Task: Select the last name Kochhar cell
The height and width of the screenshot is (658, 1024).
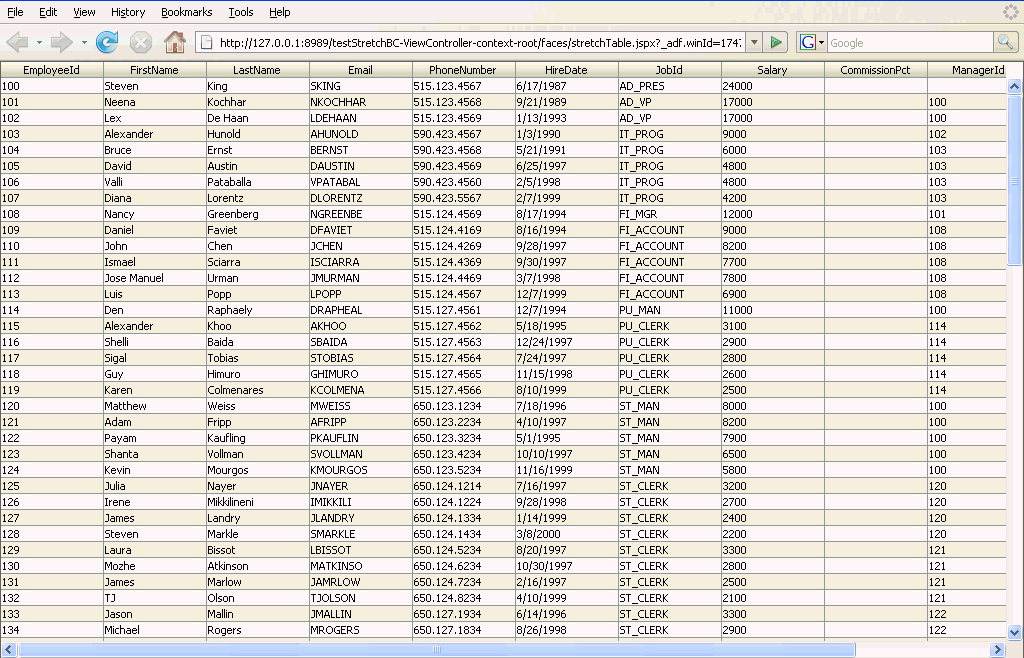Action: pos(257,102)
